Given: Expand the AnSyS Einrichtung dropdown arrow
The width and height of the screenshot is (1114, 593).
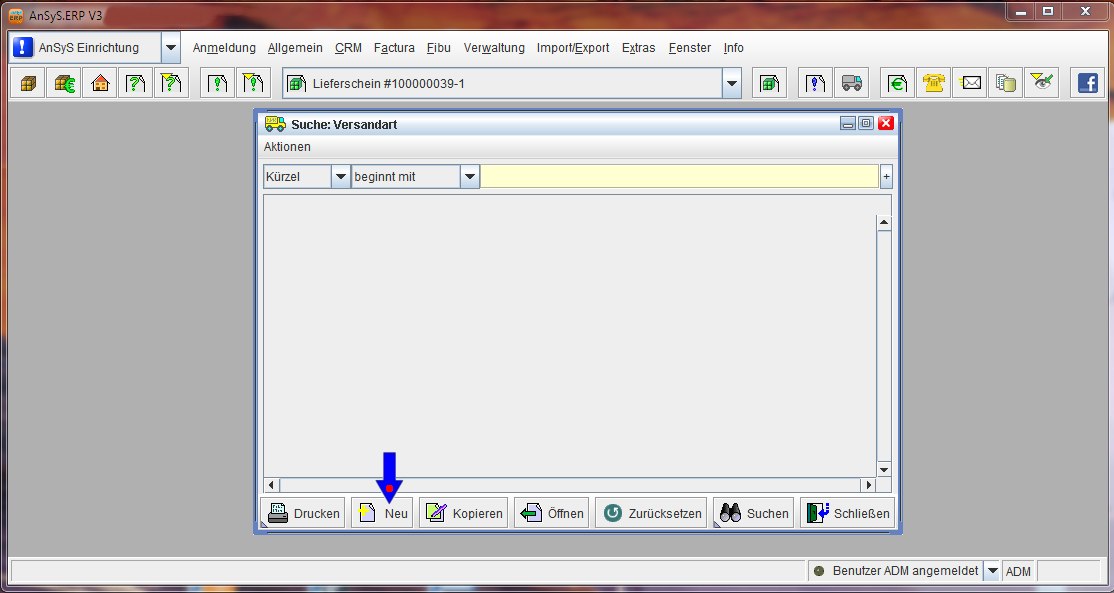Looking at the screenshot, I should [x=171, y=48].
